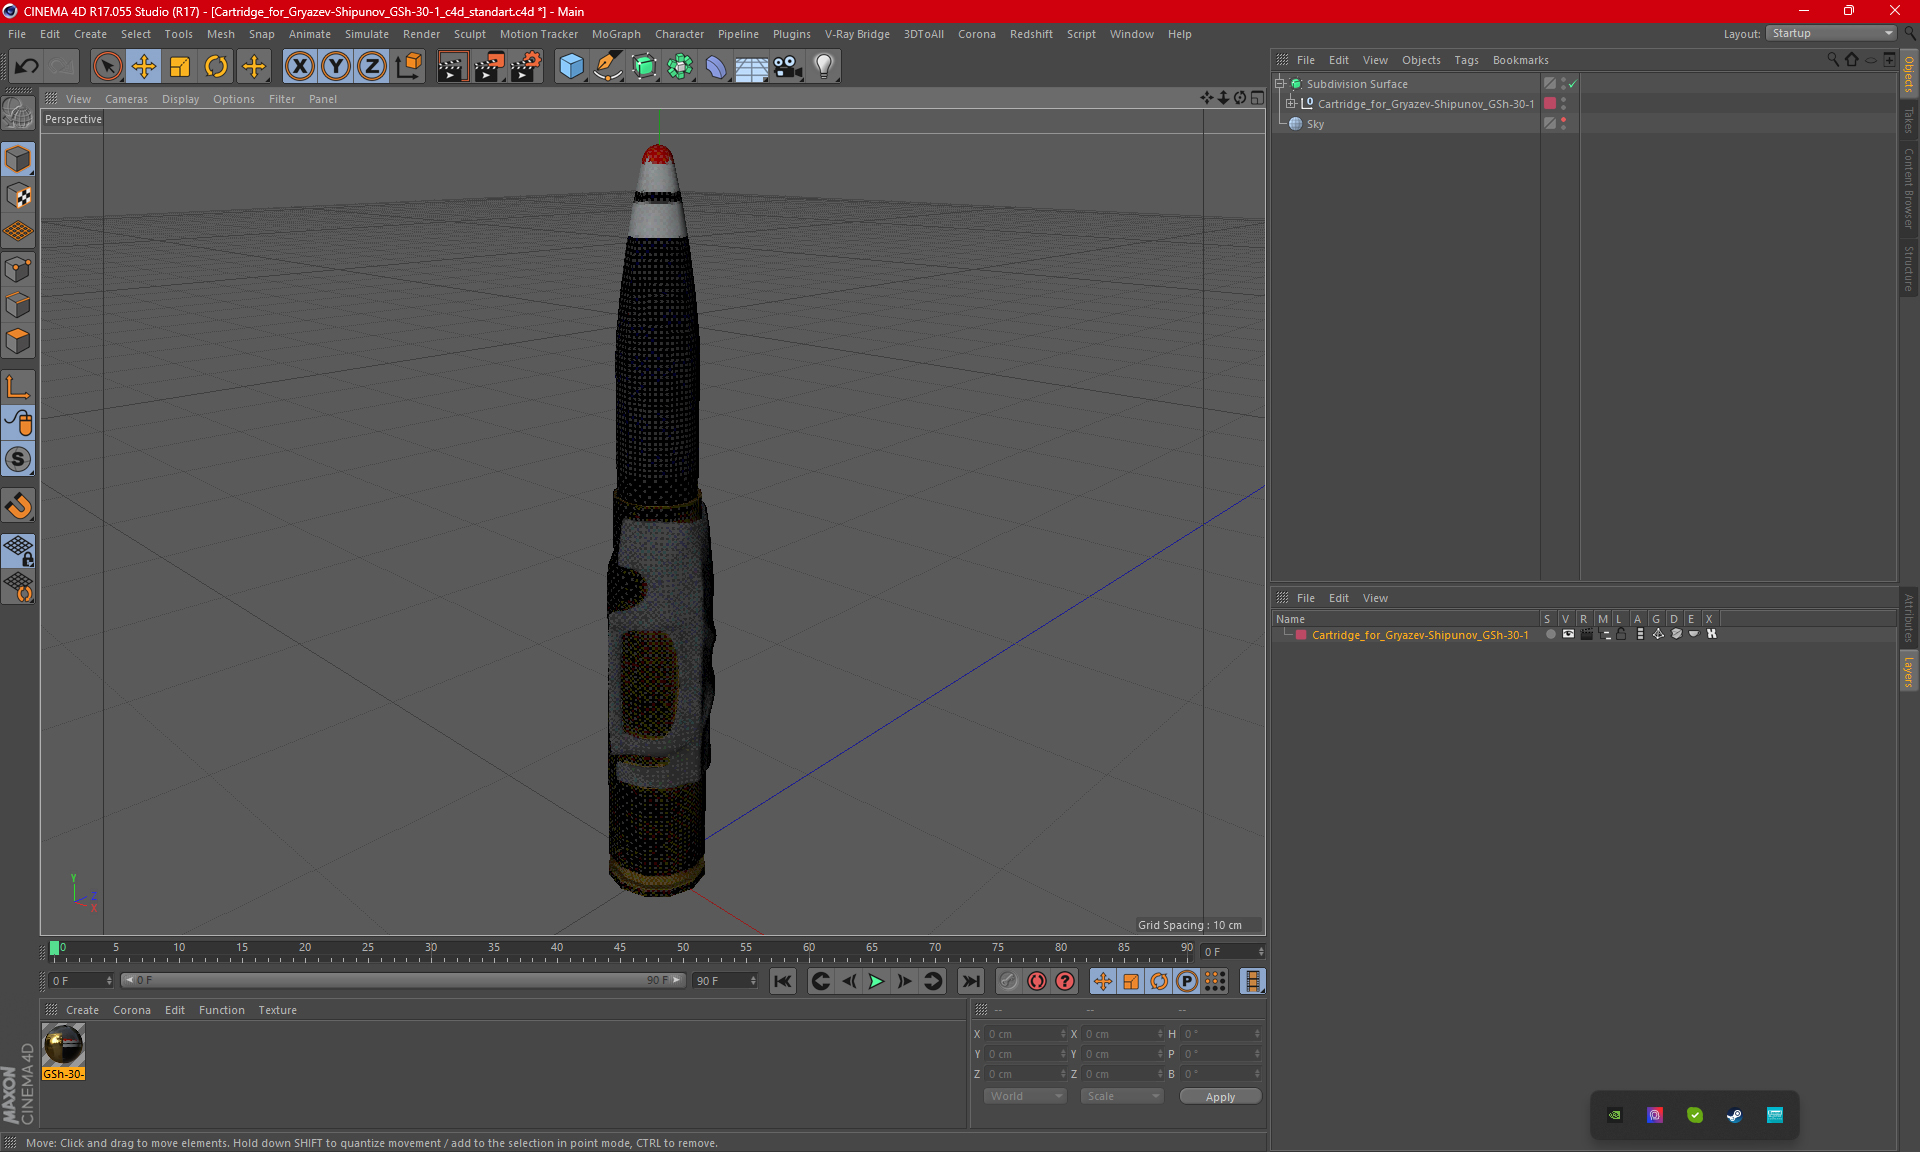The width and height of the screenshot is (1920, 1152).
Task: Open the spline Pen tool
Action: pos(608,66)
